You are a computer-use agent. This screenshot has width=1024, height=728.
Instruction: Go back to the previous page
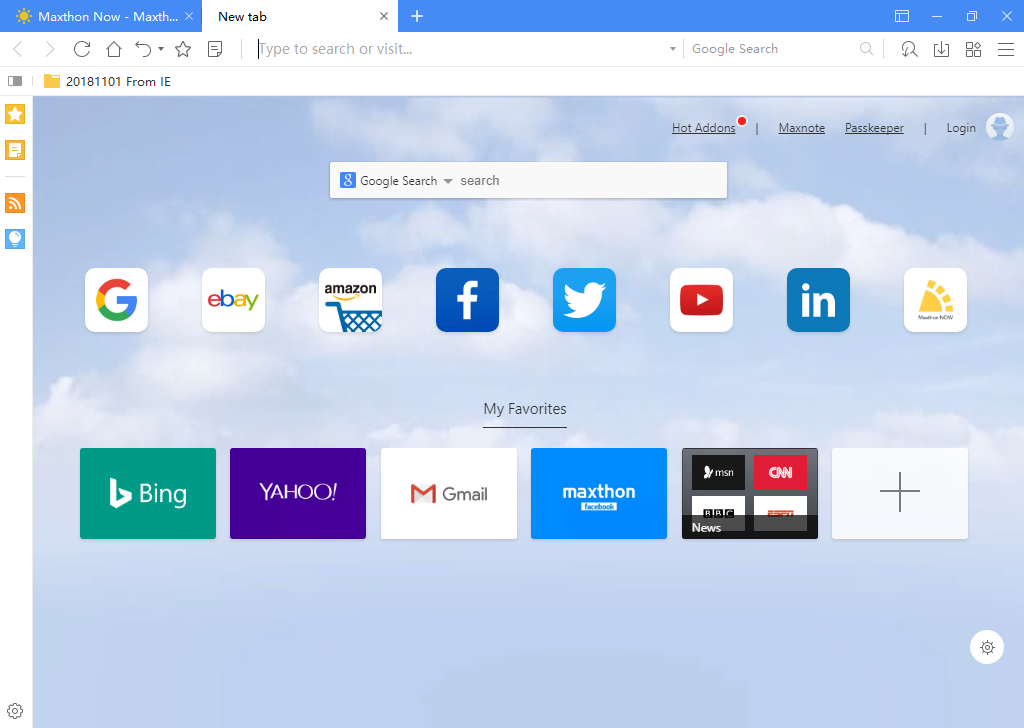click(x=18, y=49)
